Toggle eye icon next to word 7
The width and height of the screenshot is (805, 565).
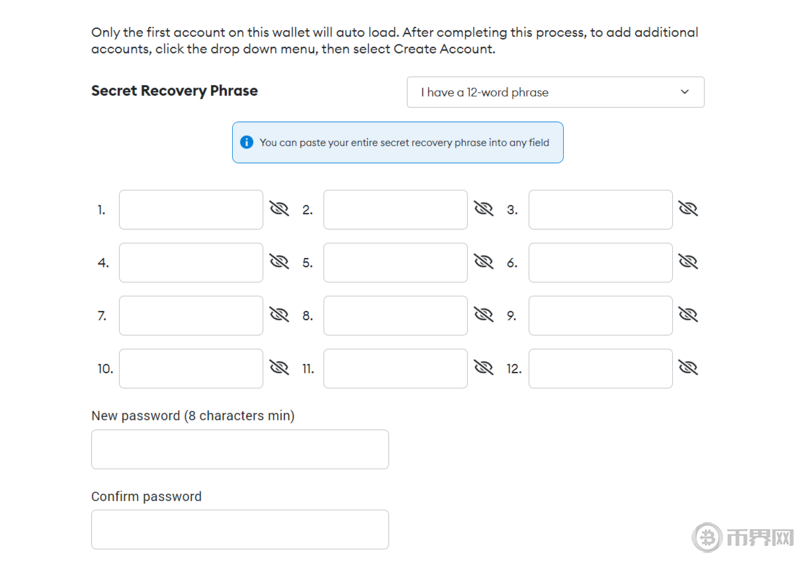pyautogui.click(x=279, y=315)
